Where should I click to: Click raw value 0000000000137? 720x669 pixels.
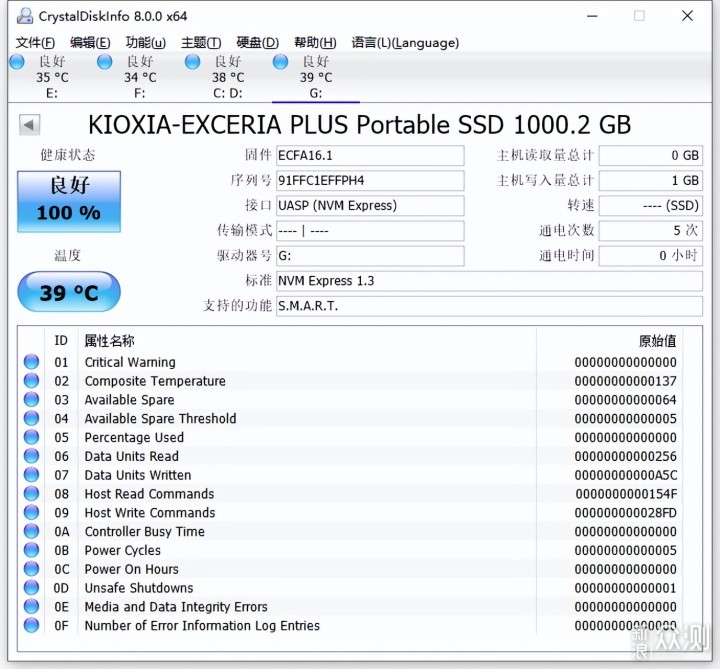point(625,381)
